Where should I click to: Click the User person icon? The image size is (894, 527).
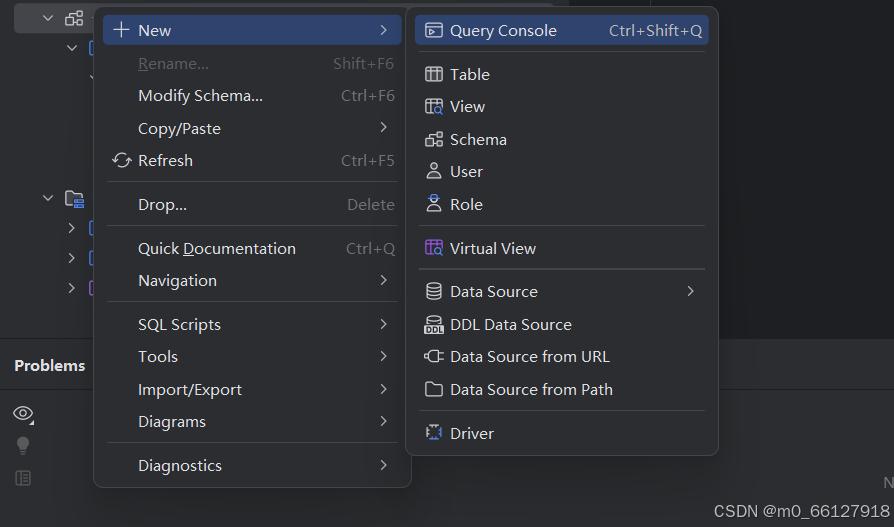coord(434,172)
